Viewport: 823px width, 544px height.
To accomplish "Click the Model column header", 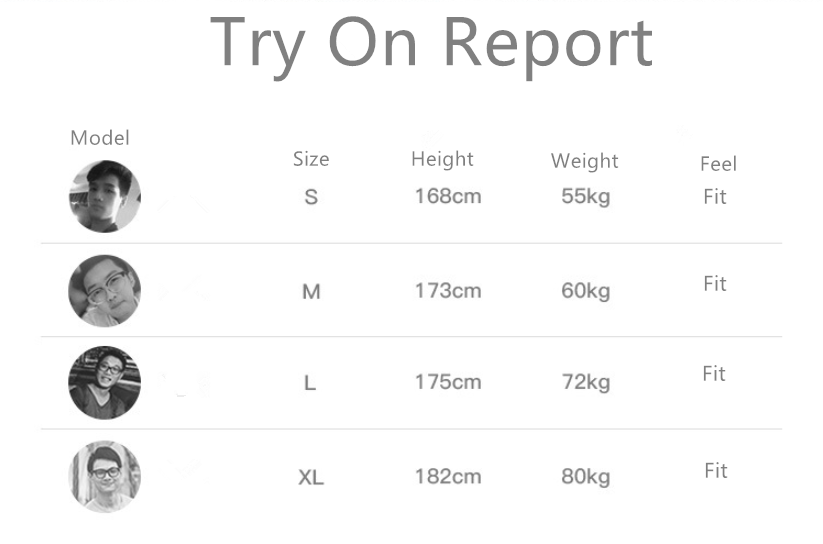I will coord(100,138).
